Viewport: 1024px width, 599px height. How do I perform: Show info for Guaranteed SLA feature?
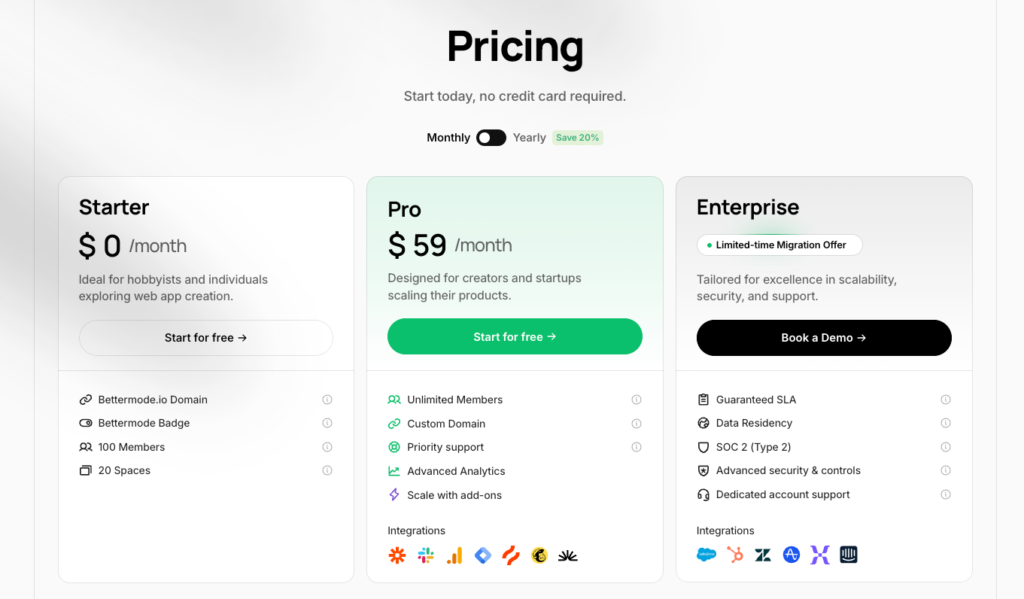click(x=945, y=400)
